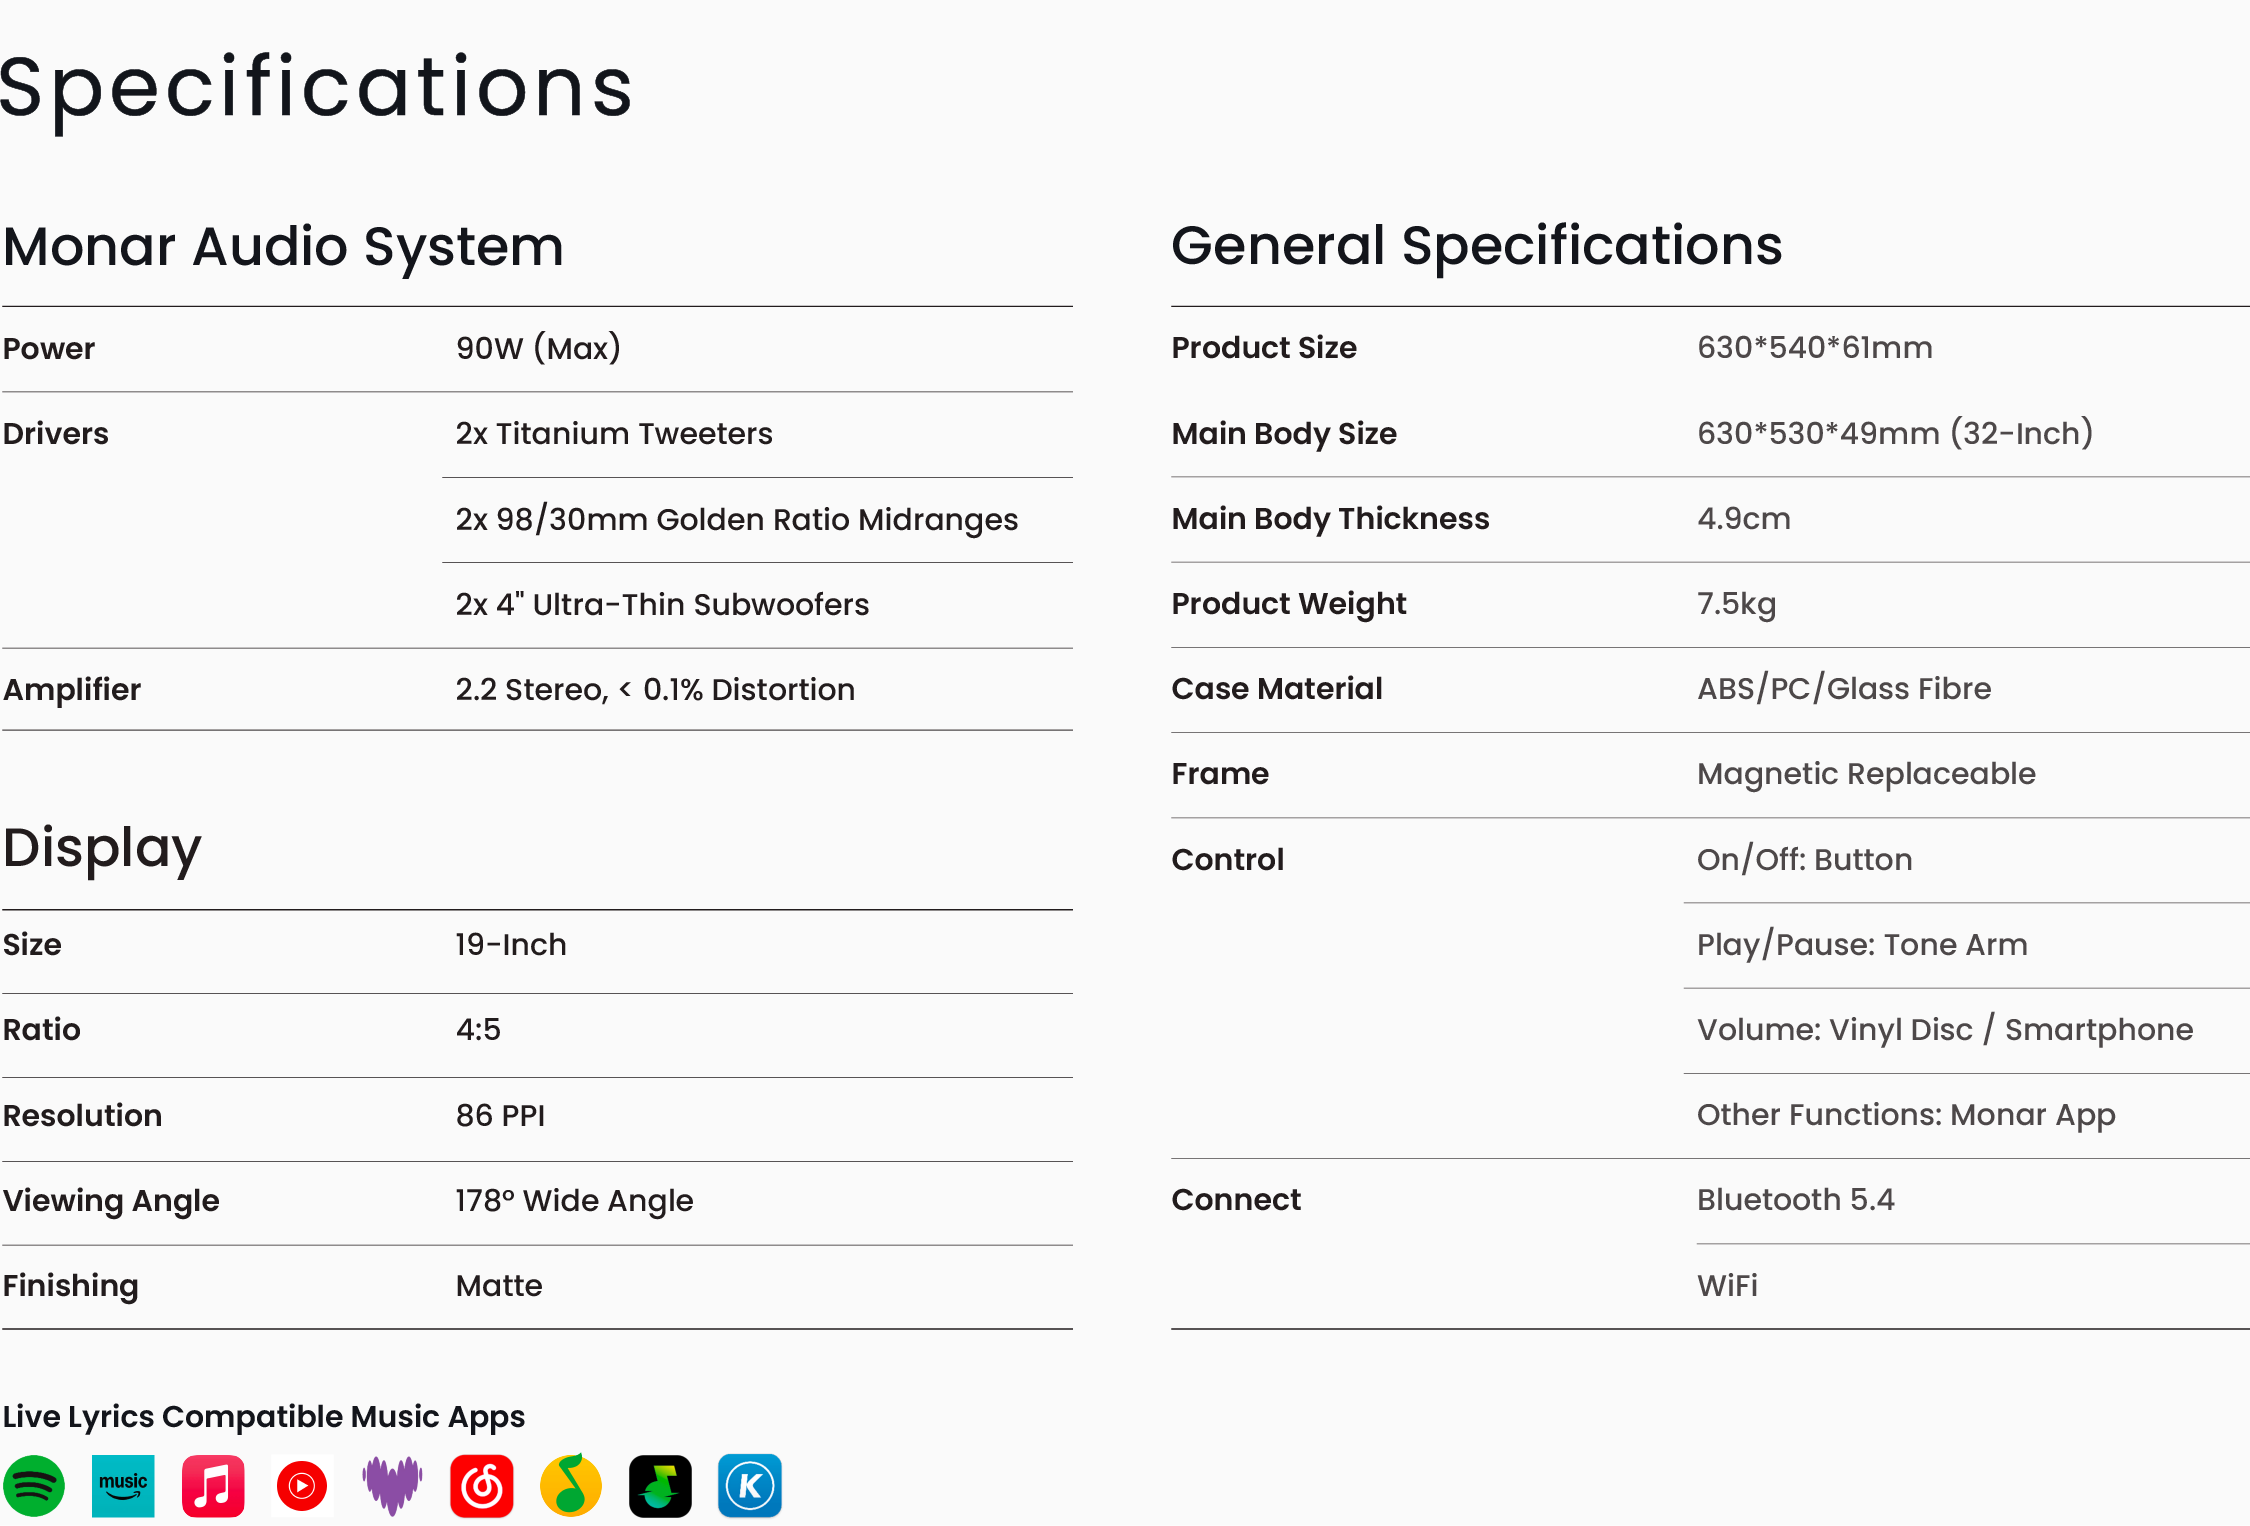Viewport: 2250px width, 1526px height.
Task: Click the YouTube Music icon
Action: point(302,1486)
